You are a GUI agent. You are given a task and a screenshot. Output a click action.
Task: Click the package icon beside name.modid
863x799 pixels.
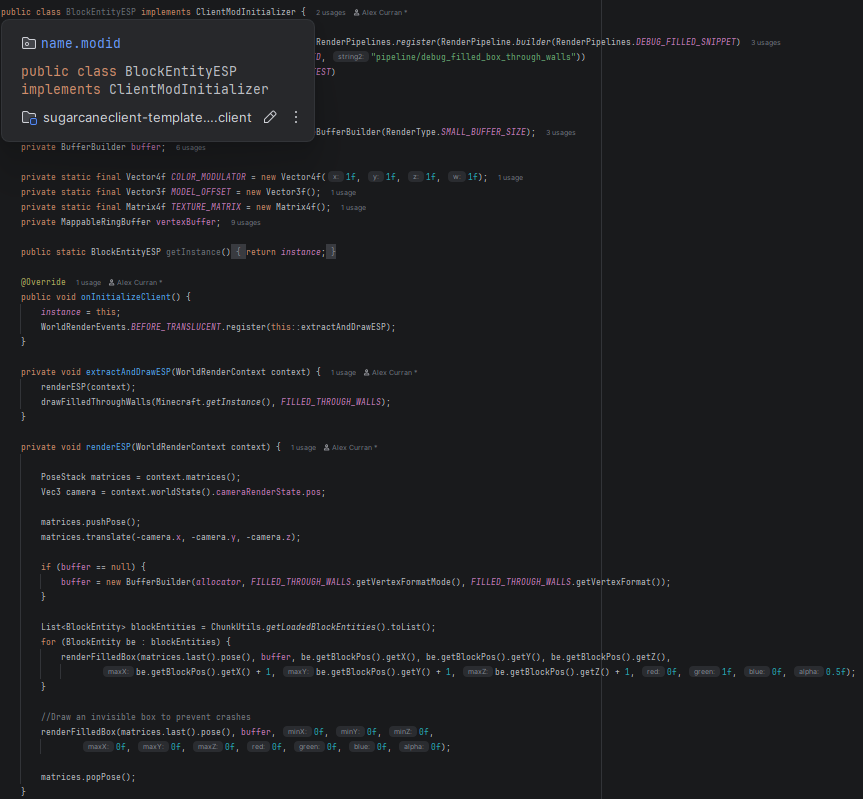[x=28, y=44]
